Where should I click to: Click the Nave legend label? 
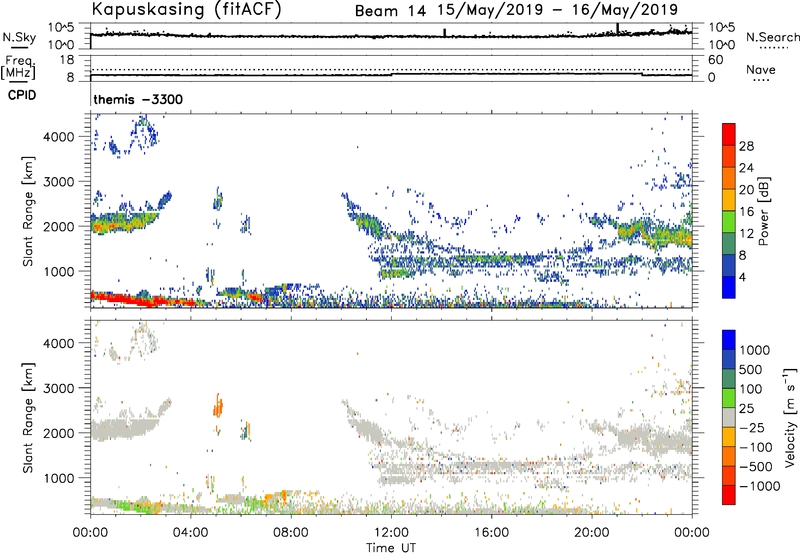tap(761, 69)
